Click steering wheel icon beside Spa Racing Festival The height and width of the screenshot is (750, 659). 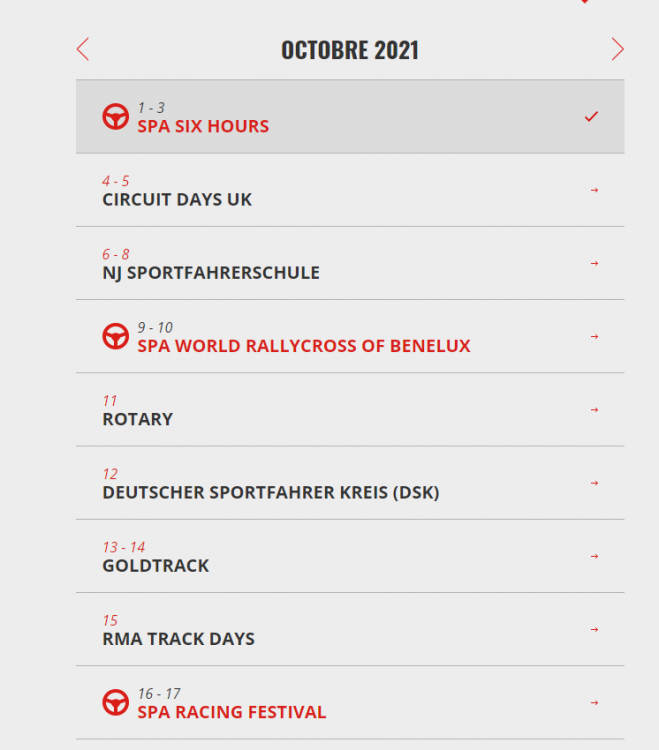[116, 702]
